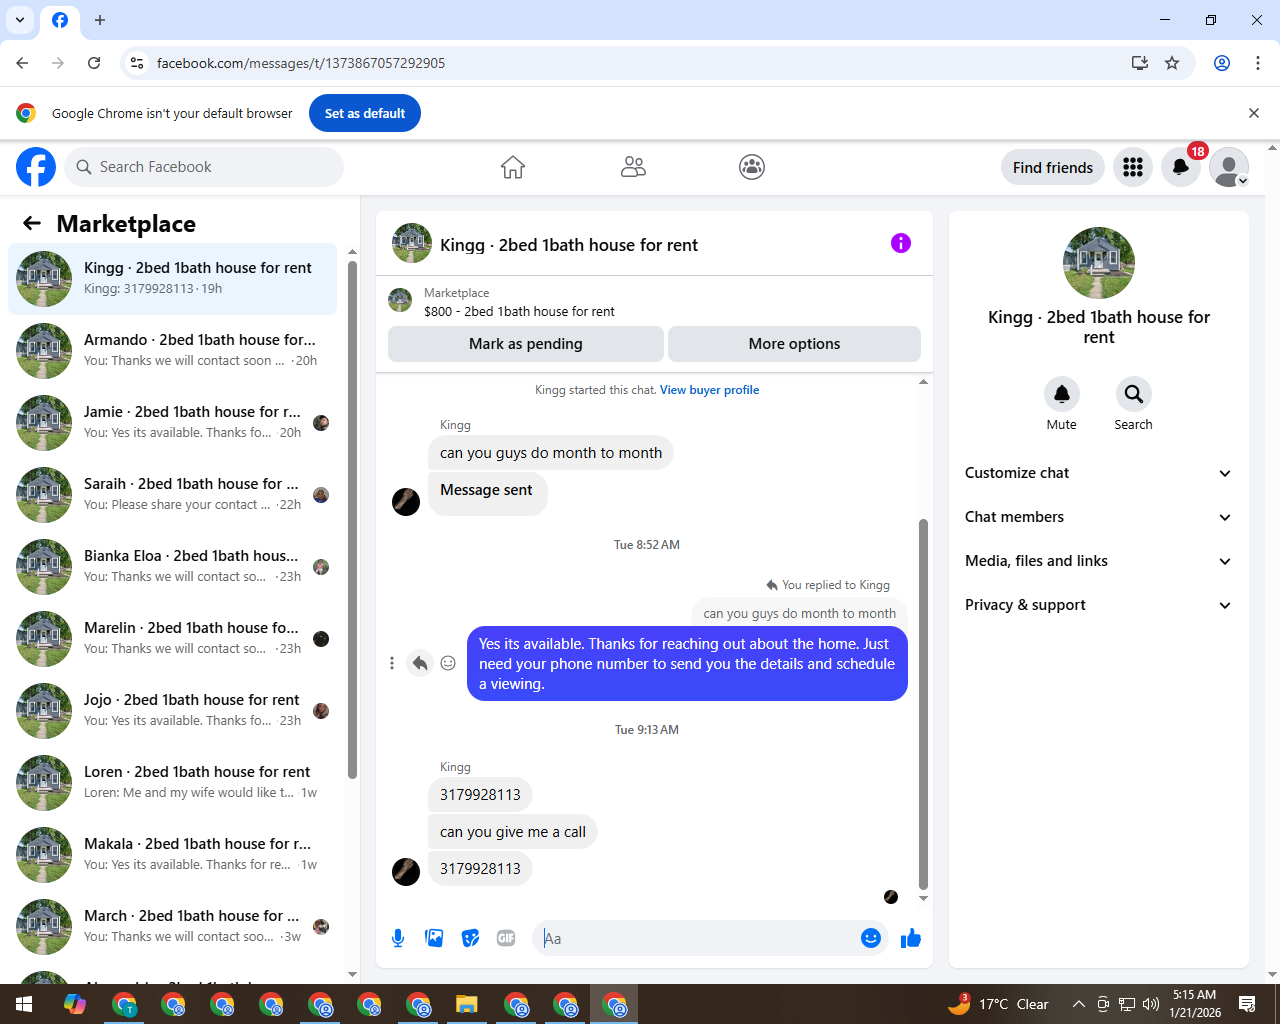This screenshot has height=1024, width=1280.
Task: Open more options dots beside blue message
Action: (392, 663)
